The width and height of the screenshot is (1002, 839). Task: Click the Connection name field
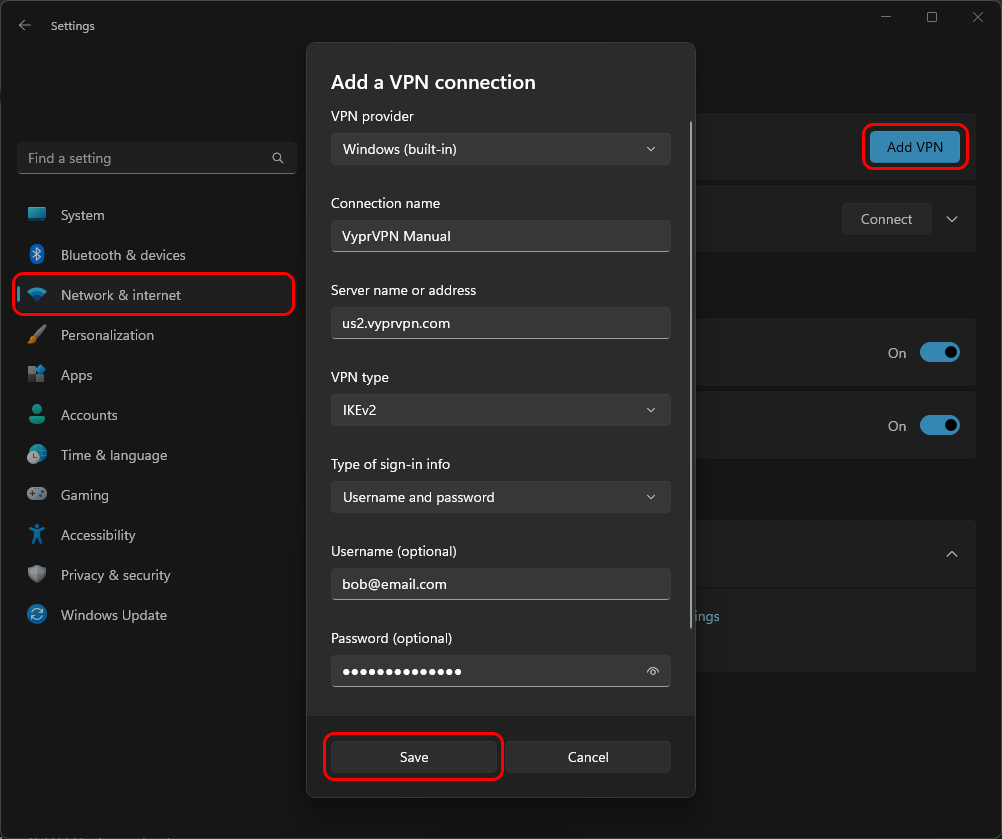500,236
